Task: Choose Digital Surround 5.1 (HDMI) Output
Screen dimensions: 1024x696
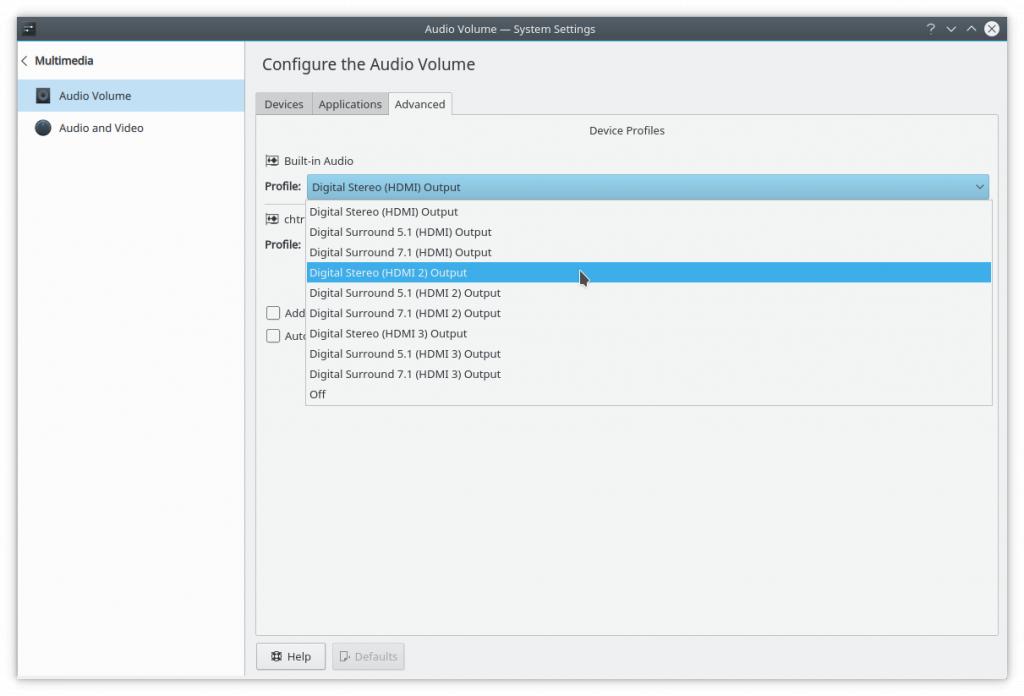Action: (x=400, y=232)
